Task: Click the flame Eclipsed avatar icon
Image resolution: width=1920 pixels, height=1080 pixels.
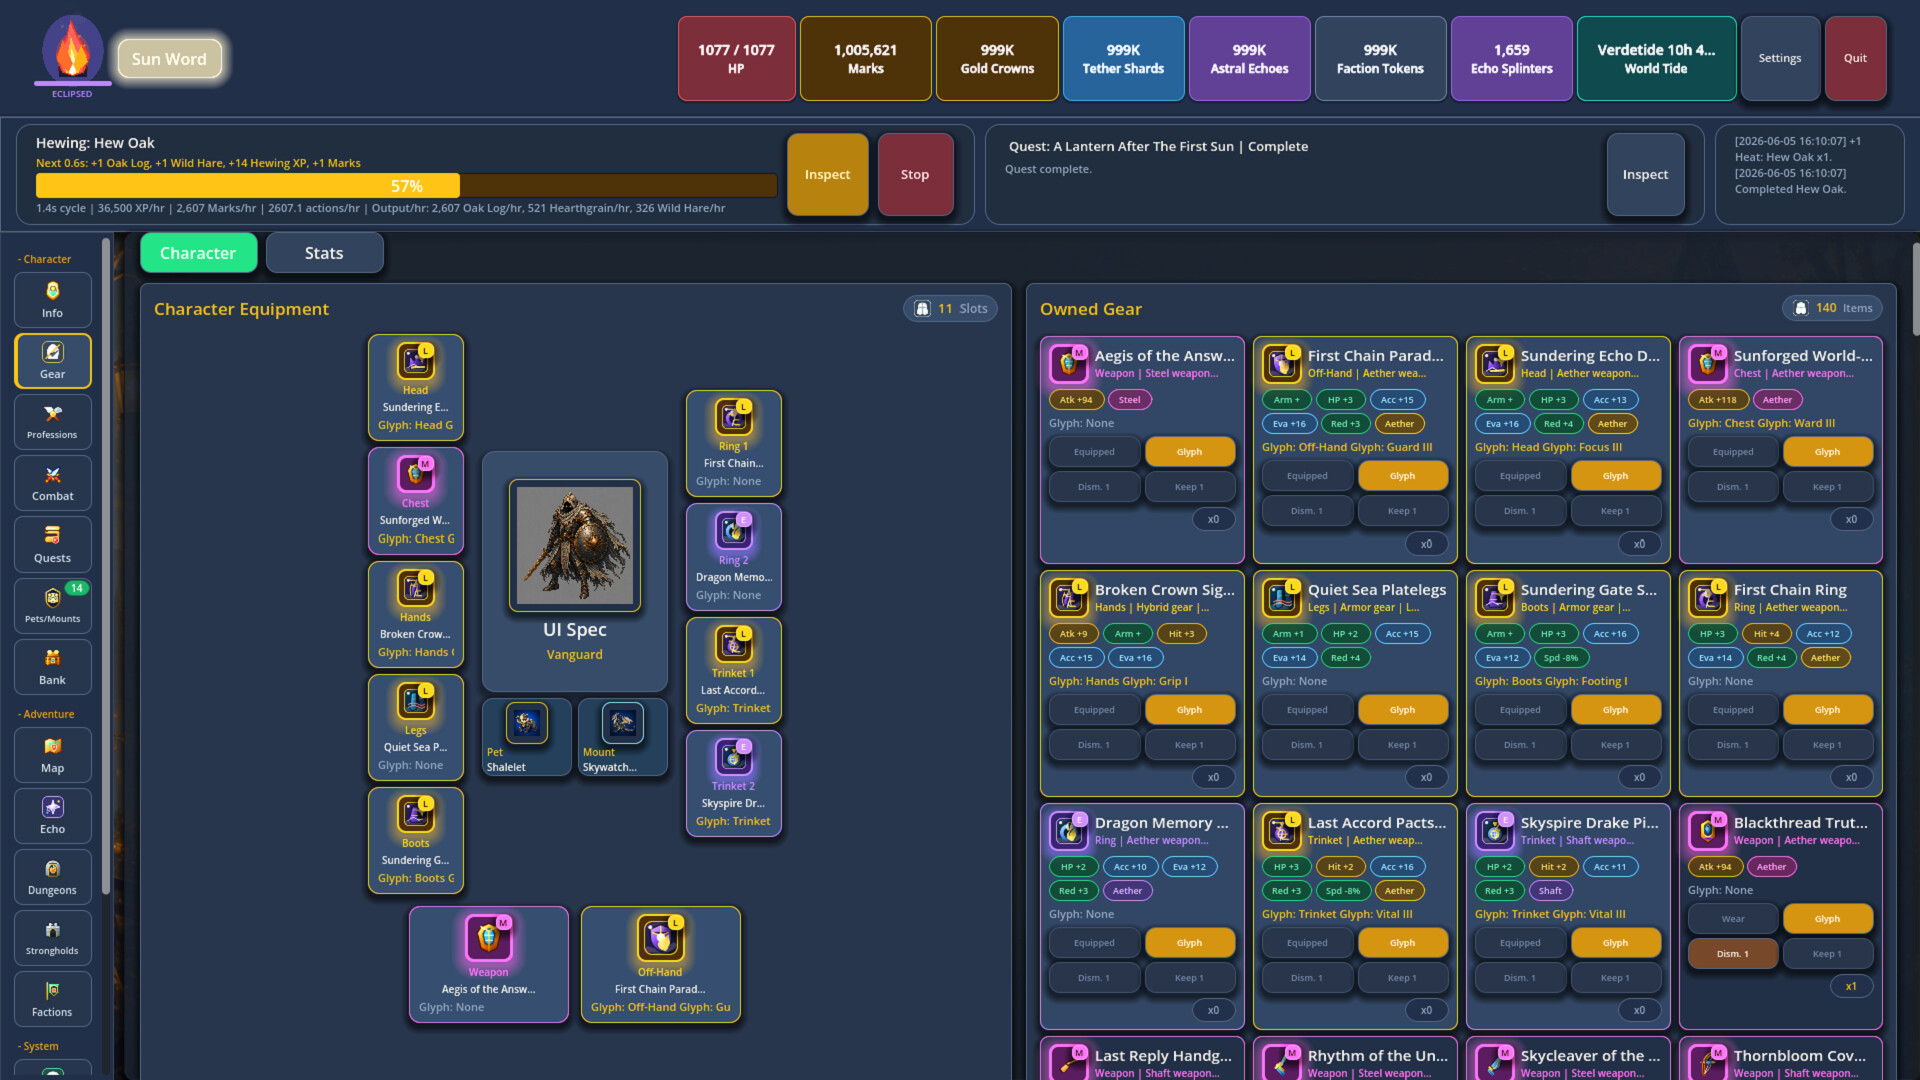Action: 72,50
